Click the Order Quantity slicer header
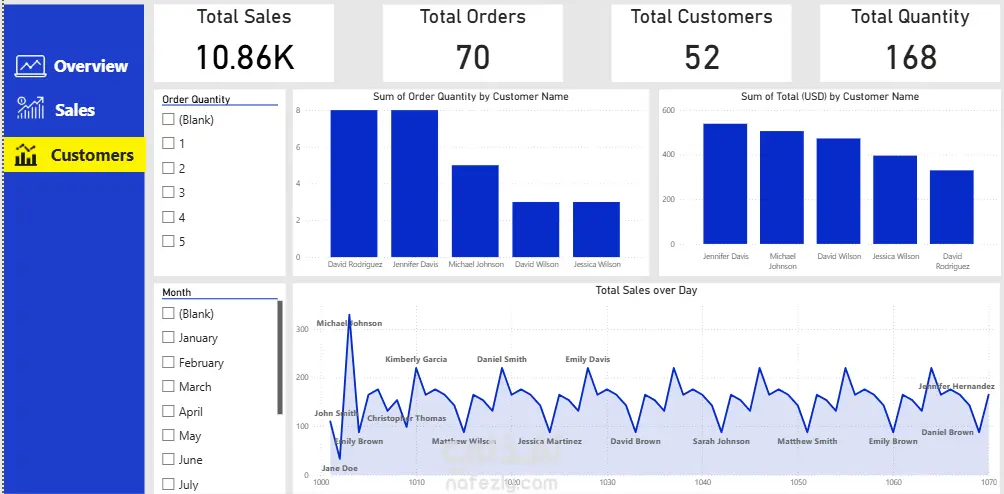 [x=196, y=99]
